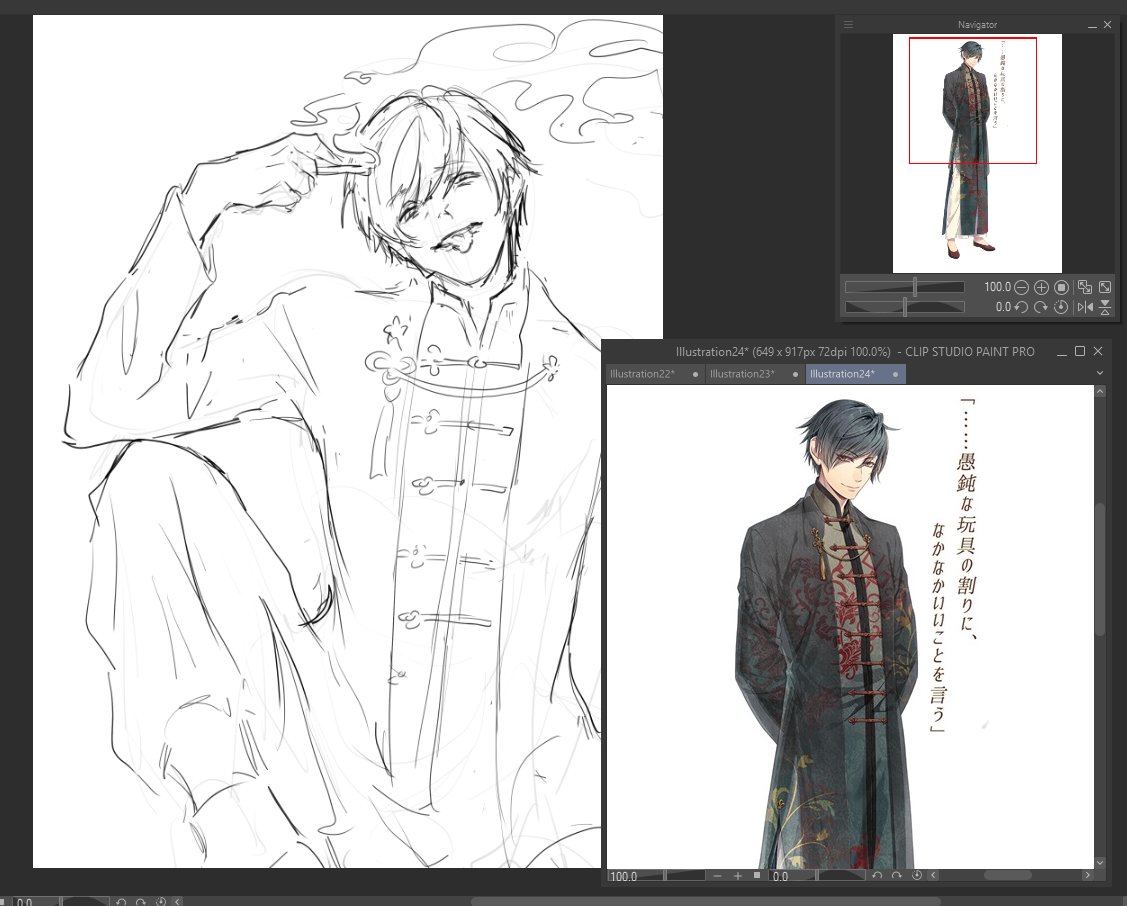Reset zoom to 100% in Navigator
This screenshot has height=906, width=1127.
(x=1061, y=287)
